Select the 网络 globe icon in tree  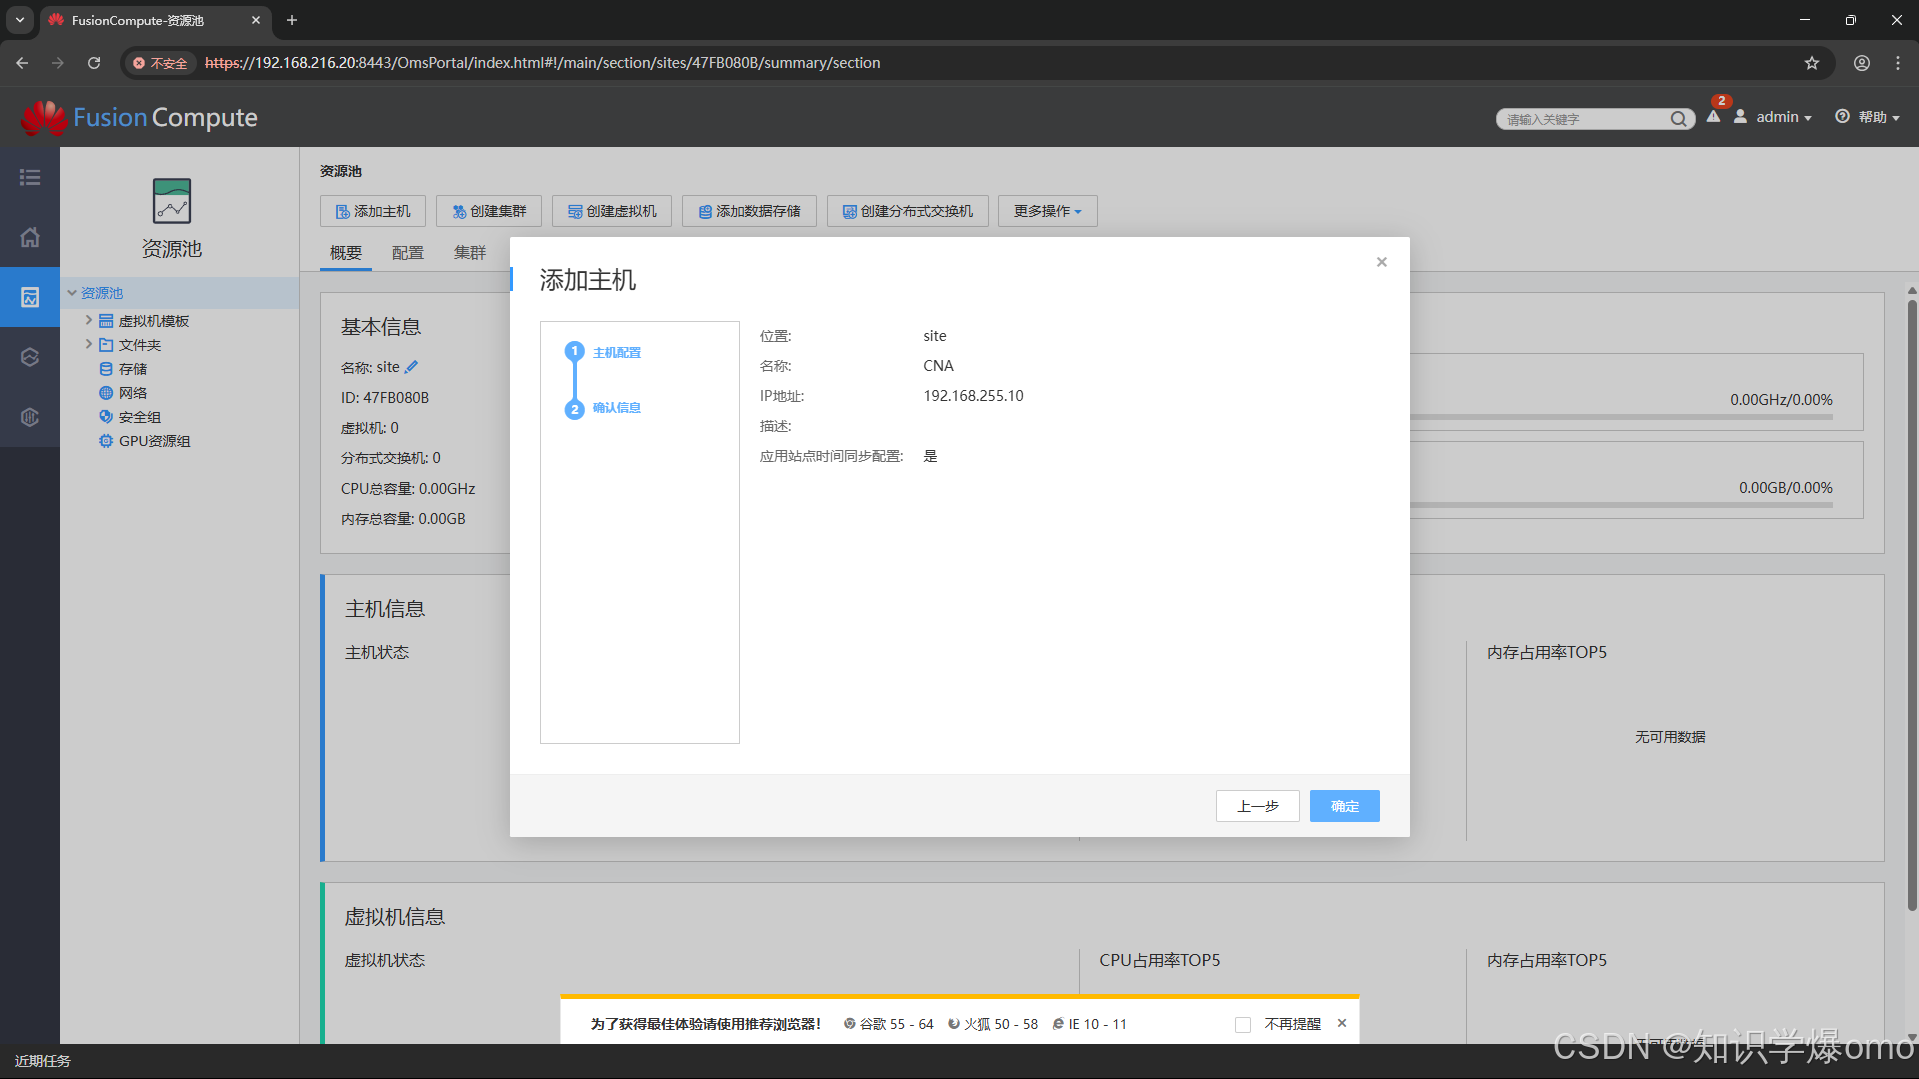click(105, 393)
